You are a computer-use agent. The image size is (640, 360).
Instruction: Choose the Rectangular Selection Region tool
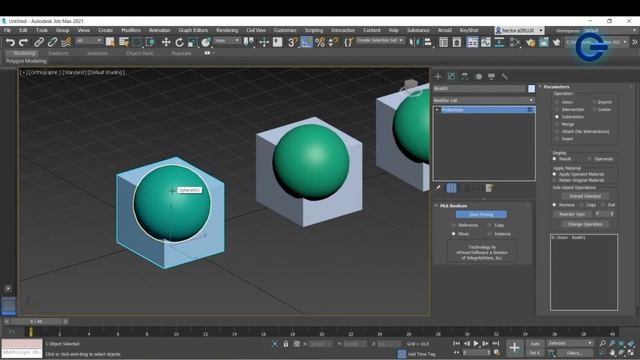(137, 42)
